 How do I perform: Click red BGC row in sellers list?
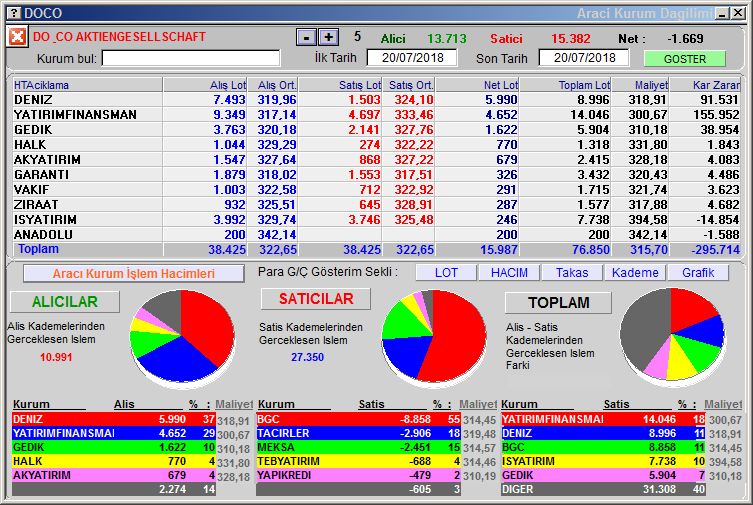[358, 419]
